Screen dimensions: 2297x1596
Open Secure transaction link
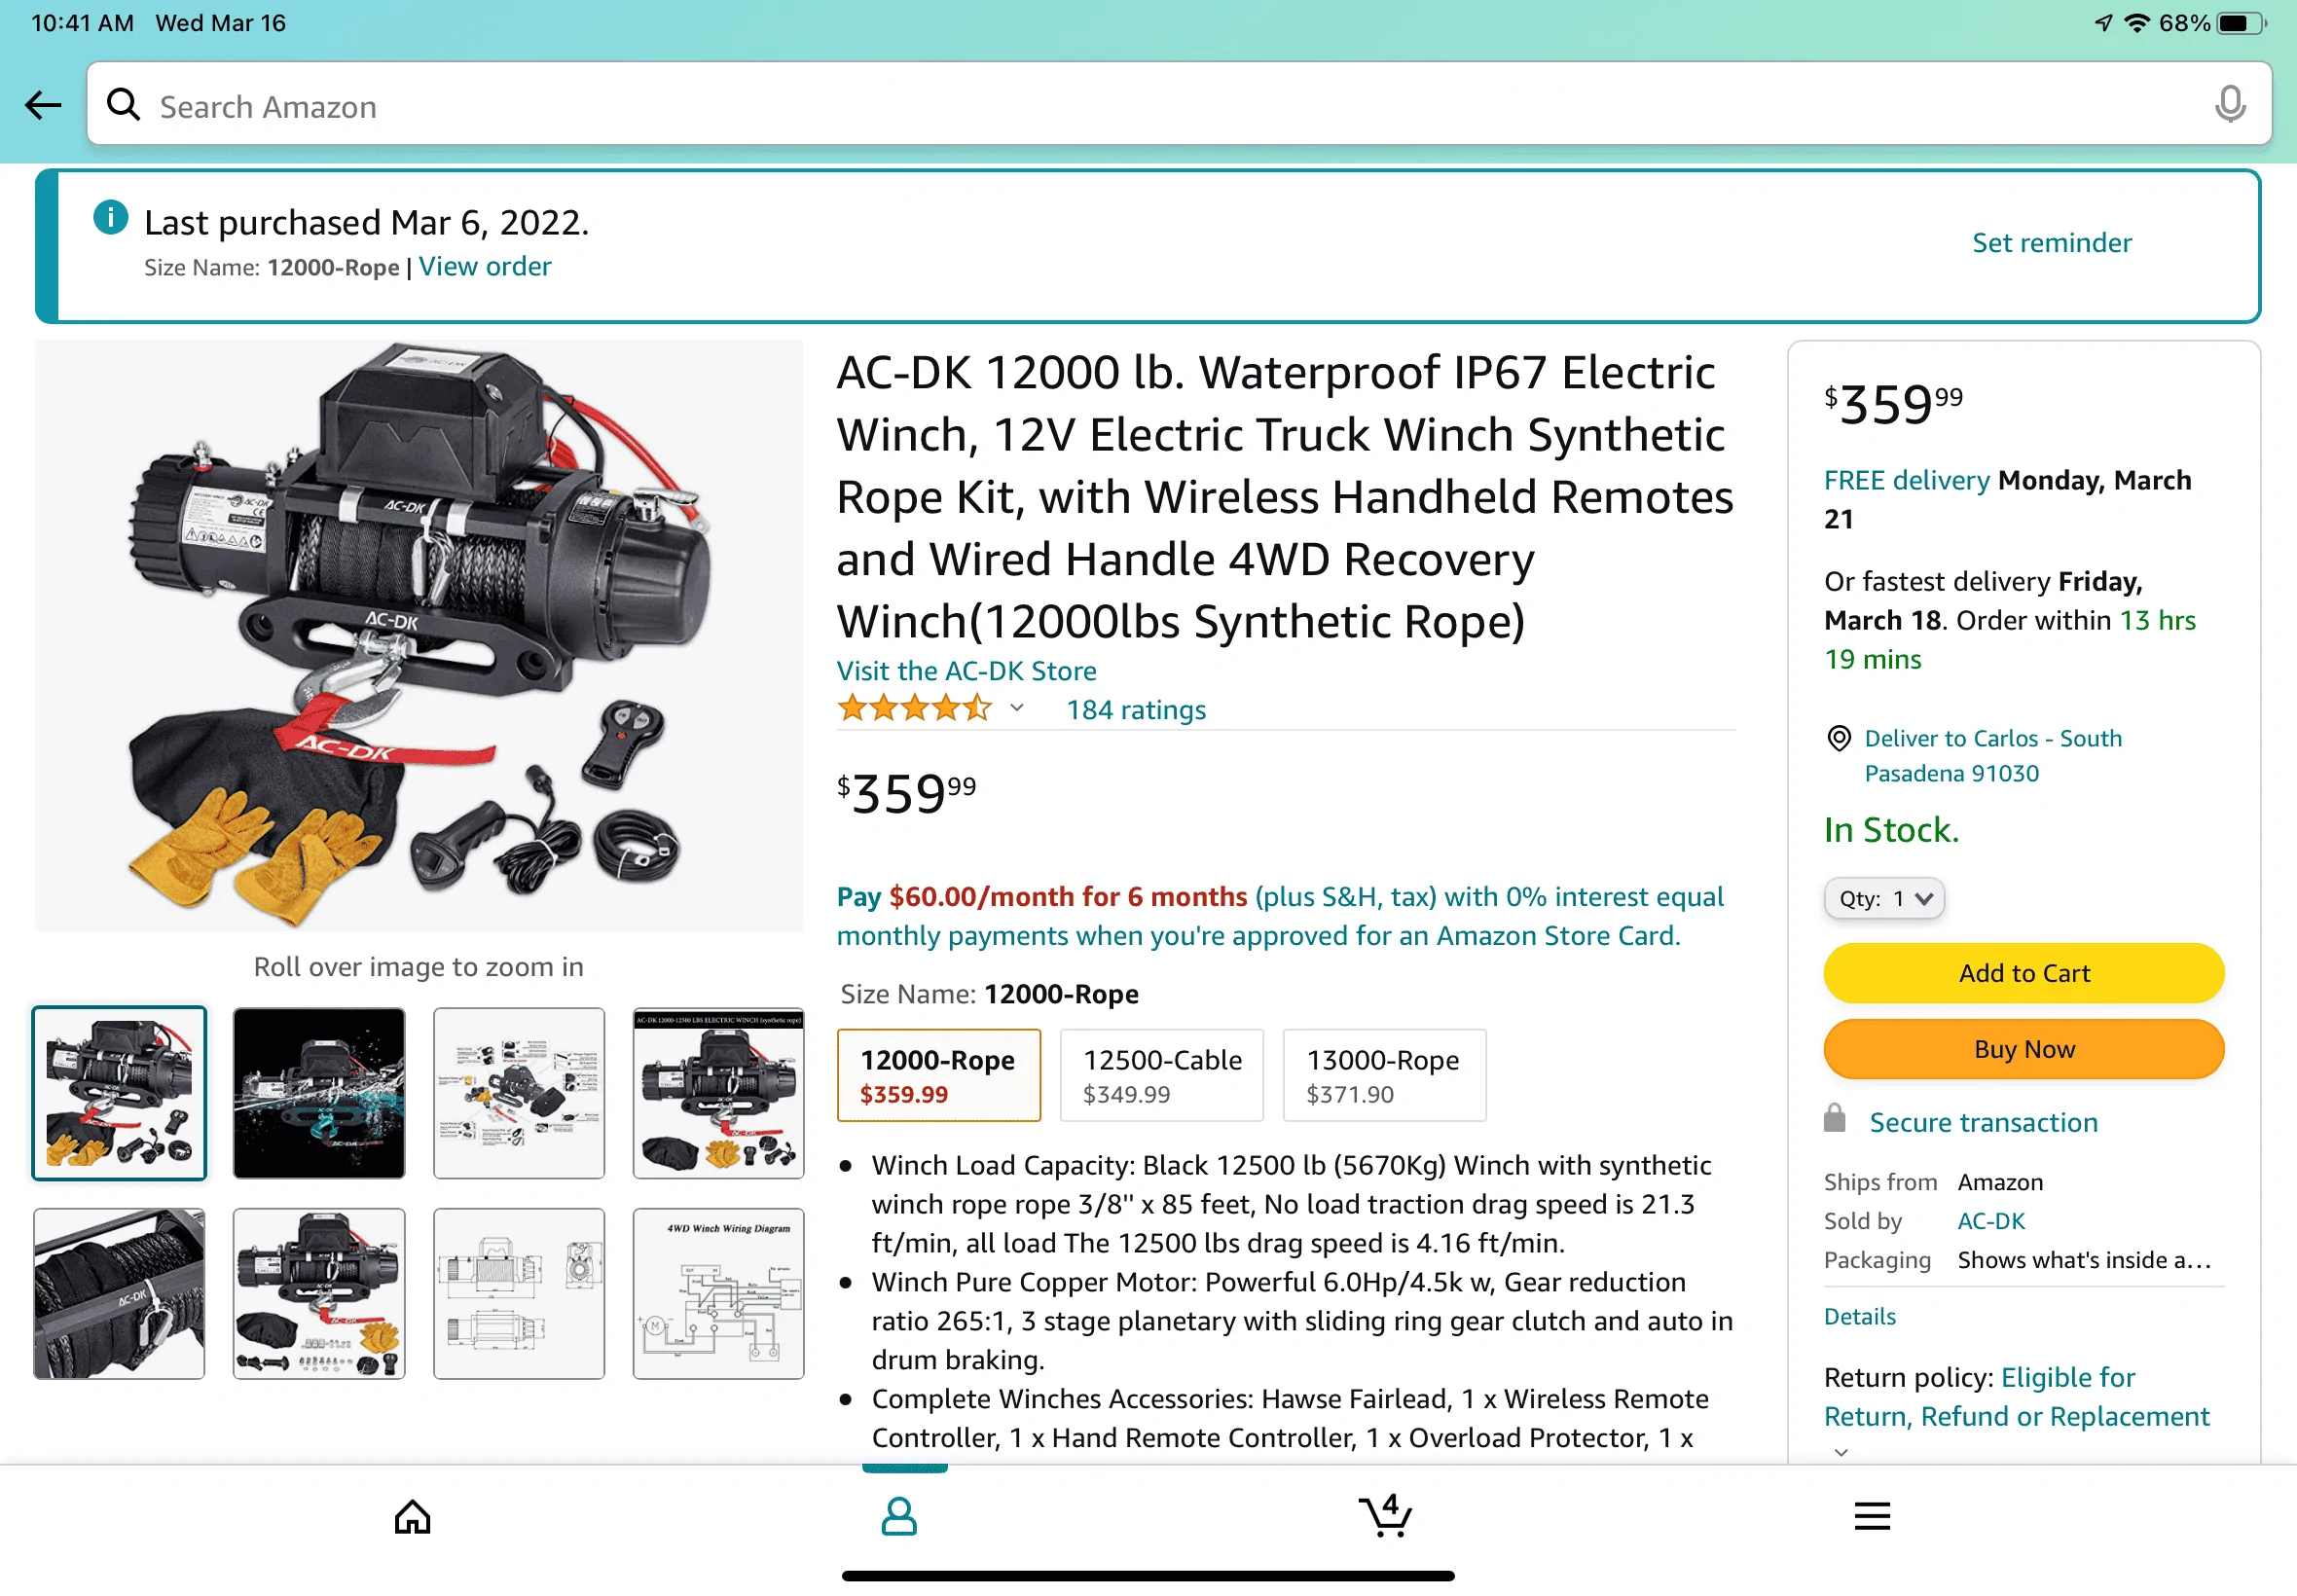[1983, 1122]
